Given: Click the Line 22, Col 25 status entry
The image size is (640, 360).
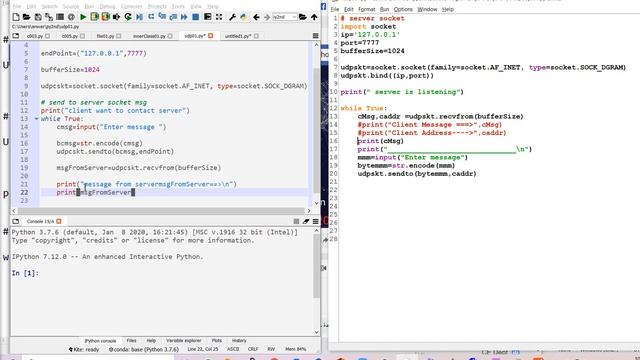Looking at the screenshot, I should [x=203, y=349].
